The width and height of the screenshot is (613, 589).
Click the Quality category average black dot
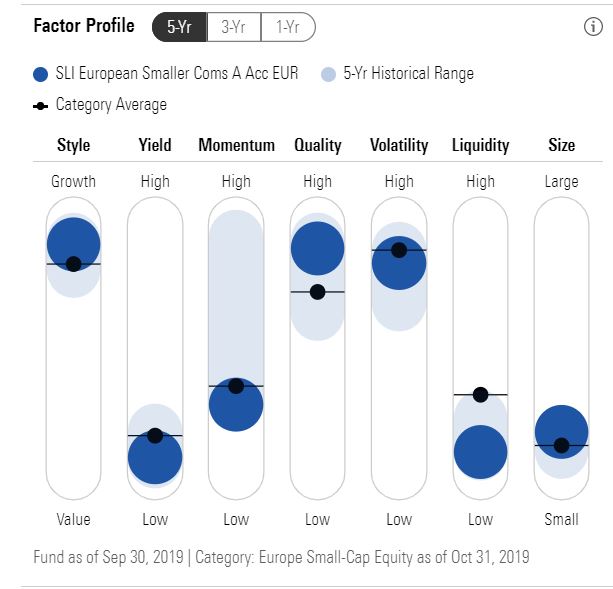tap(317, 292)
